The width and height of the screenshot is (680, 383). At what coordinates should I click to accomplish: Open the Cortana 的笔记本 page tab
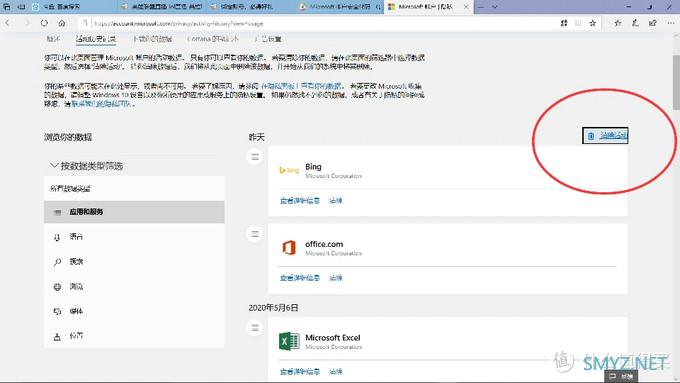click(212, 39)
